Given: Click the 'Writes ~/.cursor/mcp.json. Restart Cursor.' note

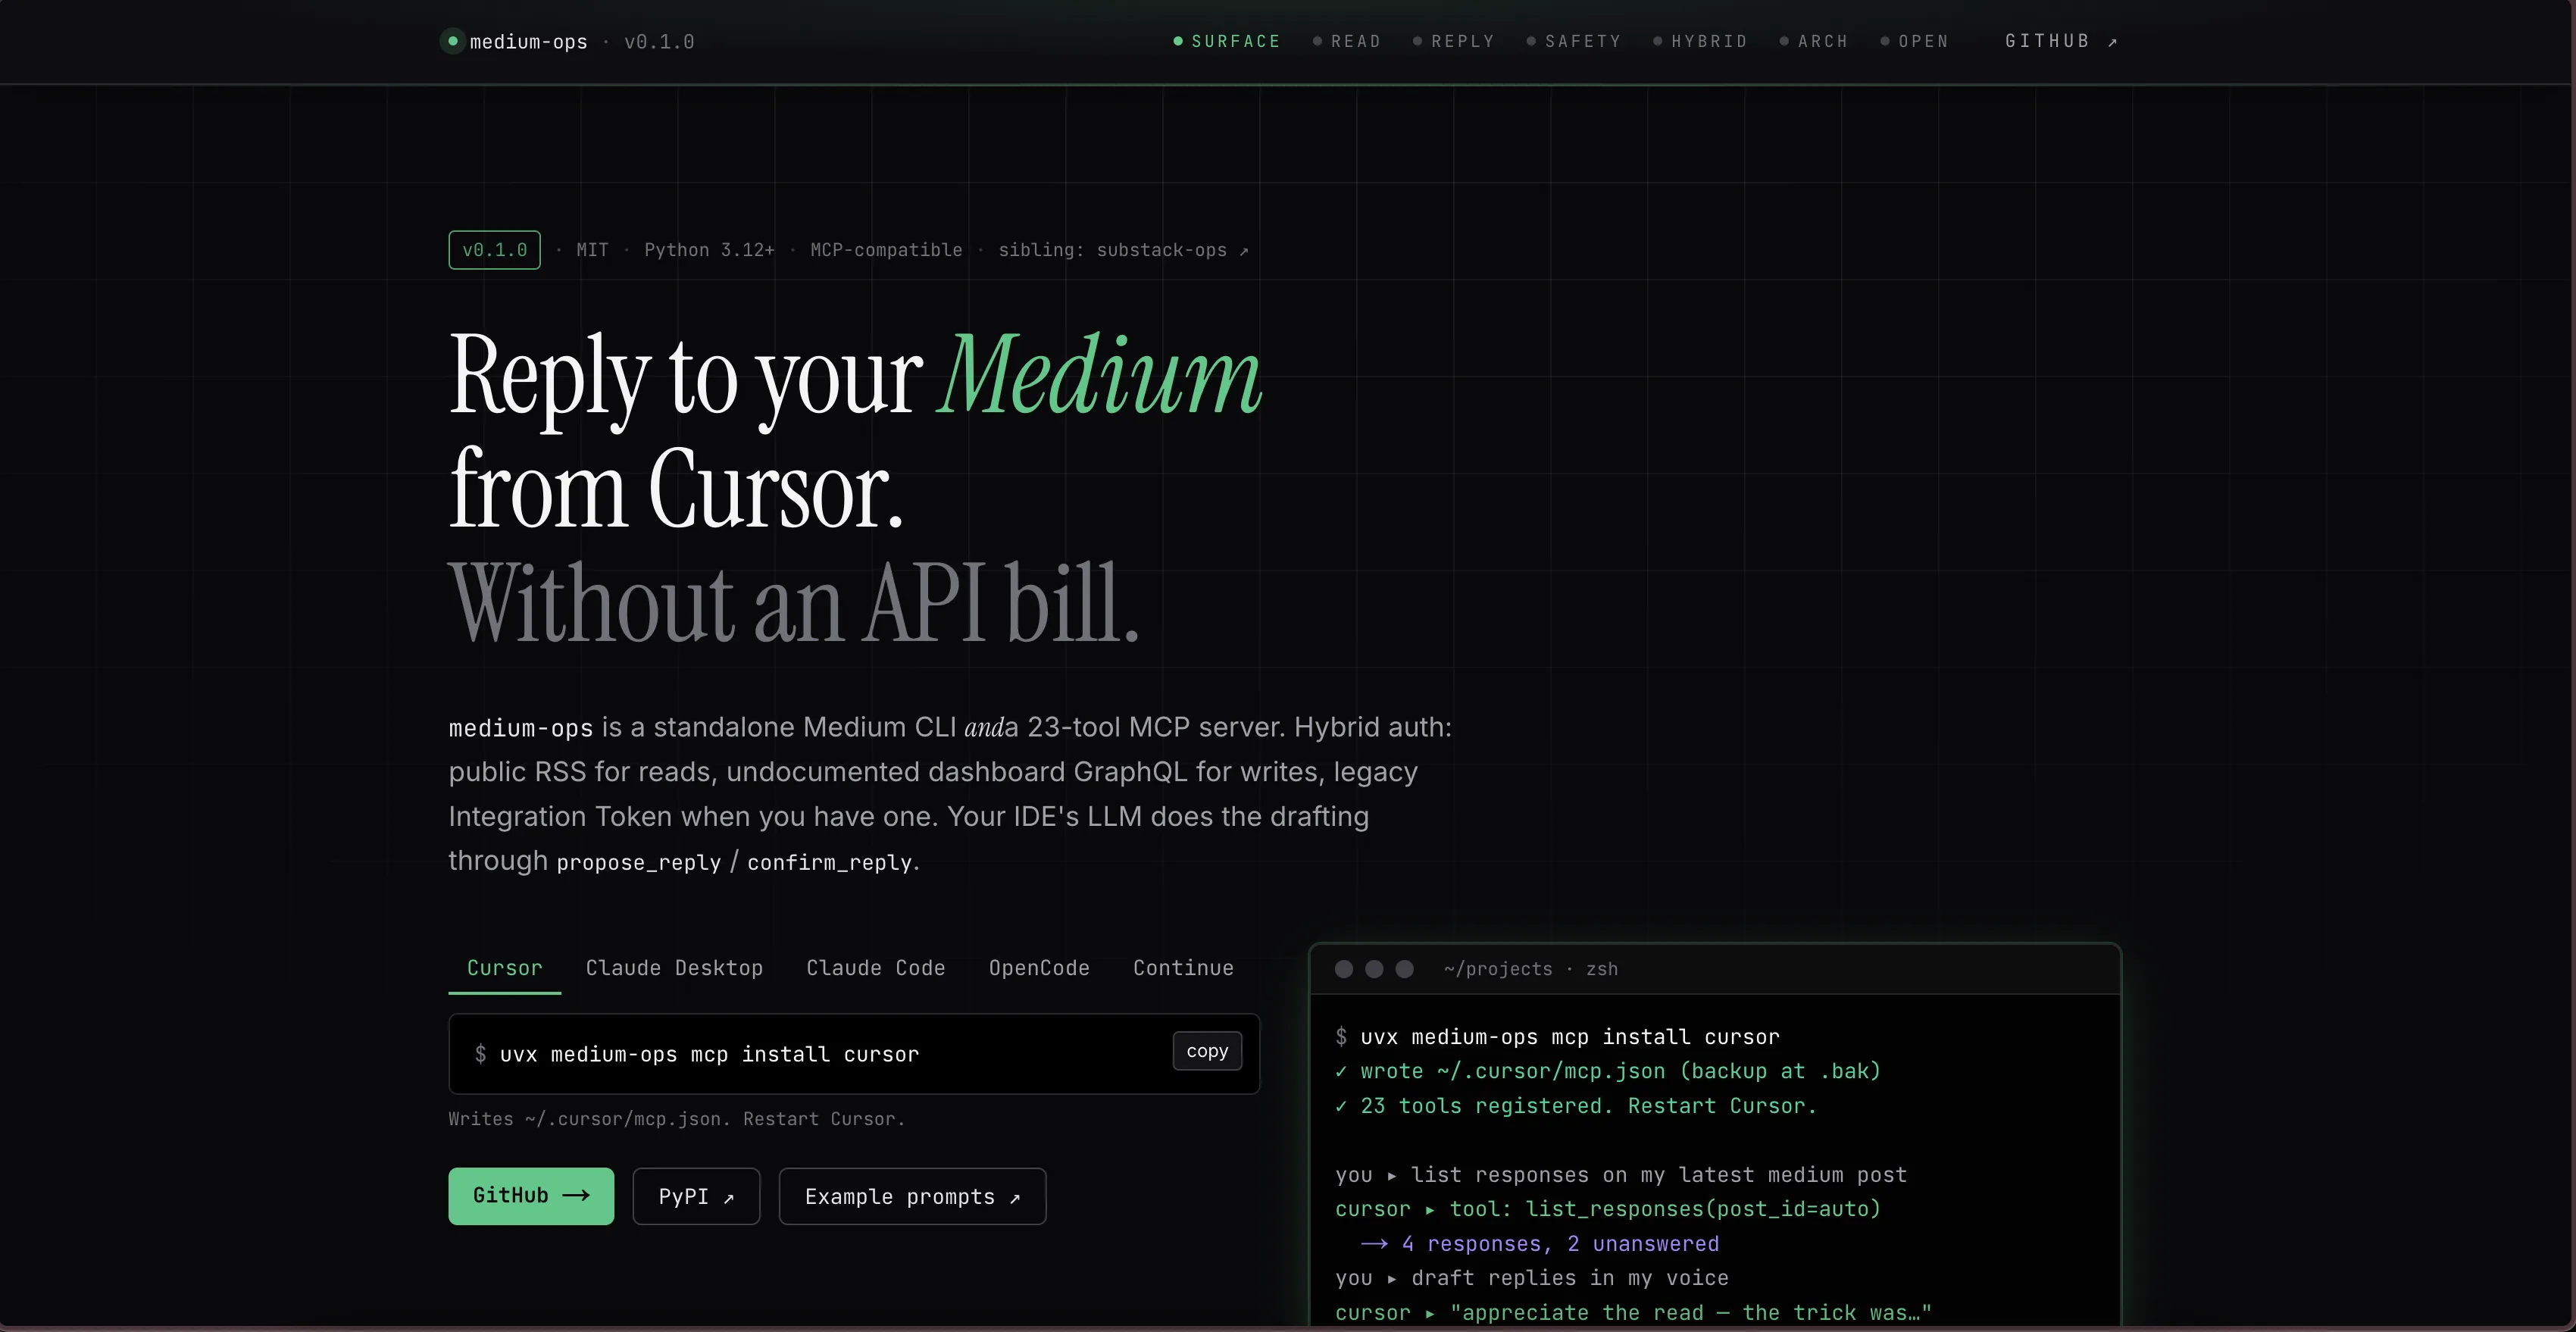Looking at the screenshot, I should (676, 1119).
